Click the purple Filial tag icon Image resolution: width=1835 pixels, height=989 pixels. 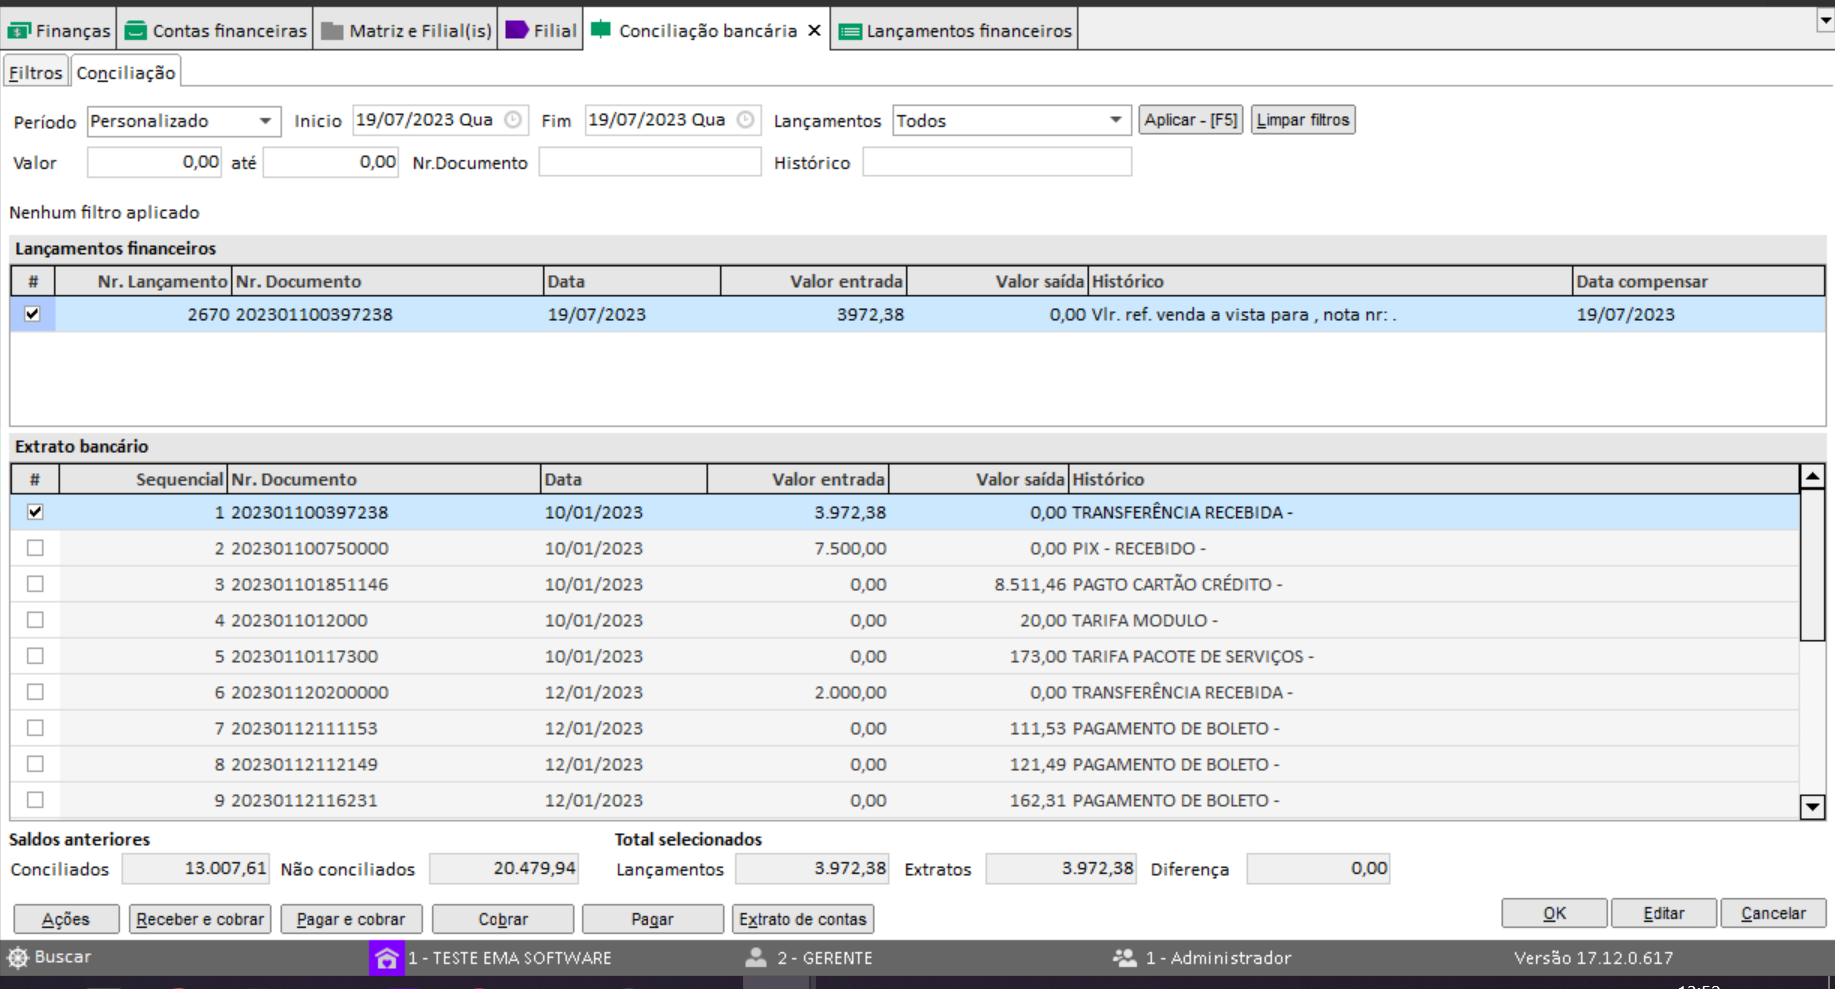[517, 30]
